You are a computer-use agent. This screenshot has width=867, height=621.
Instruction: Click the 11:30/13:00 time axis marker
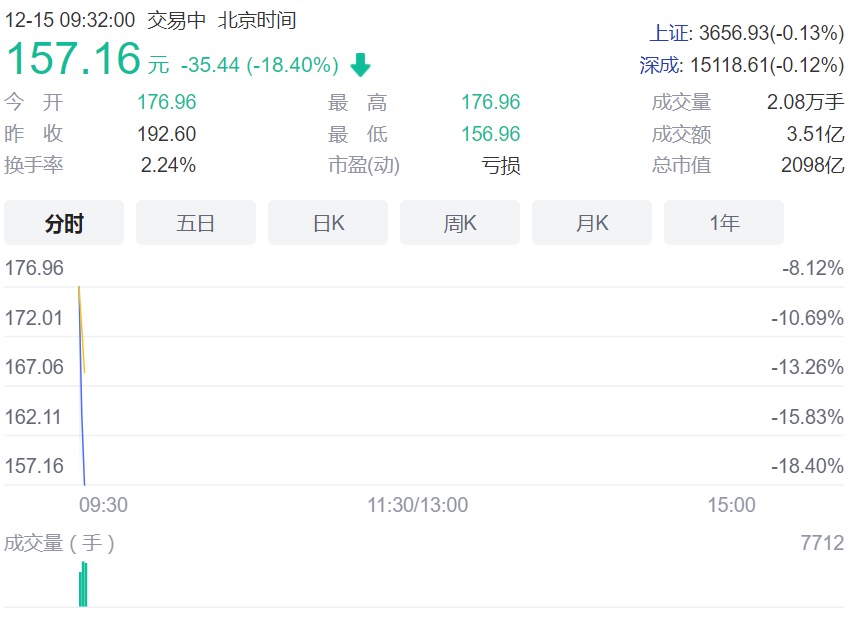(417, 505)
